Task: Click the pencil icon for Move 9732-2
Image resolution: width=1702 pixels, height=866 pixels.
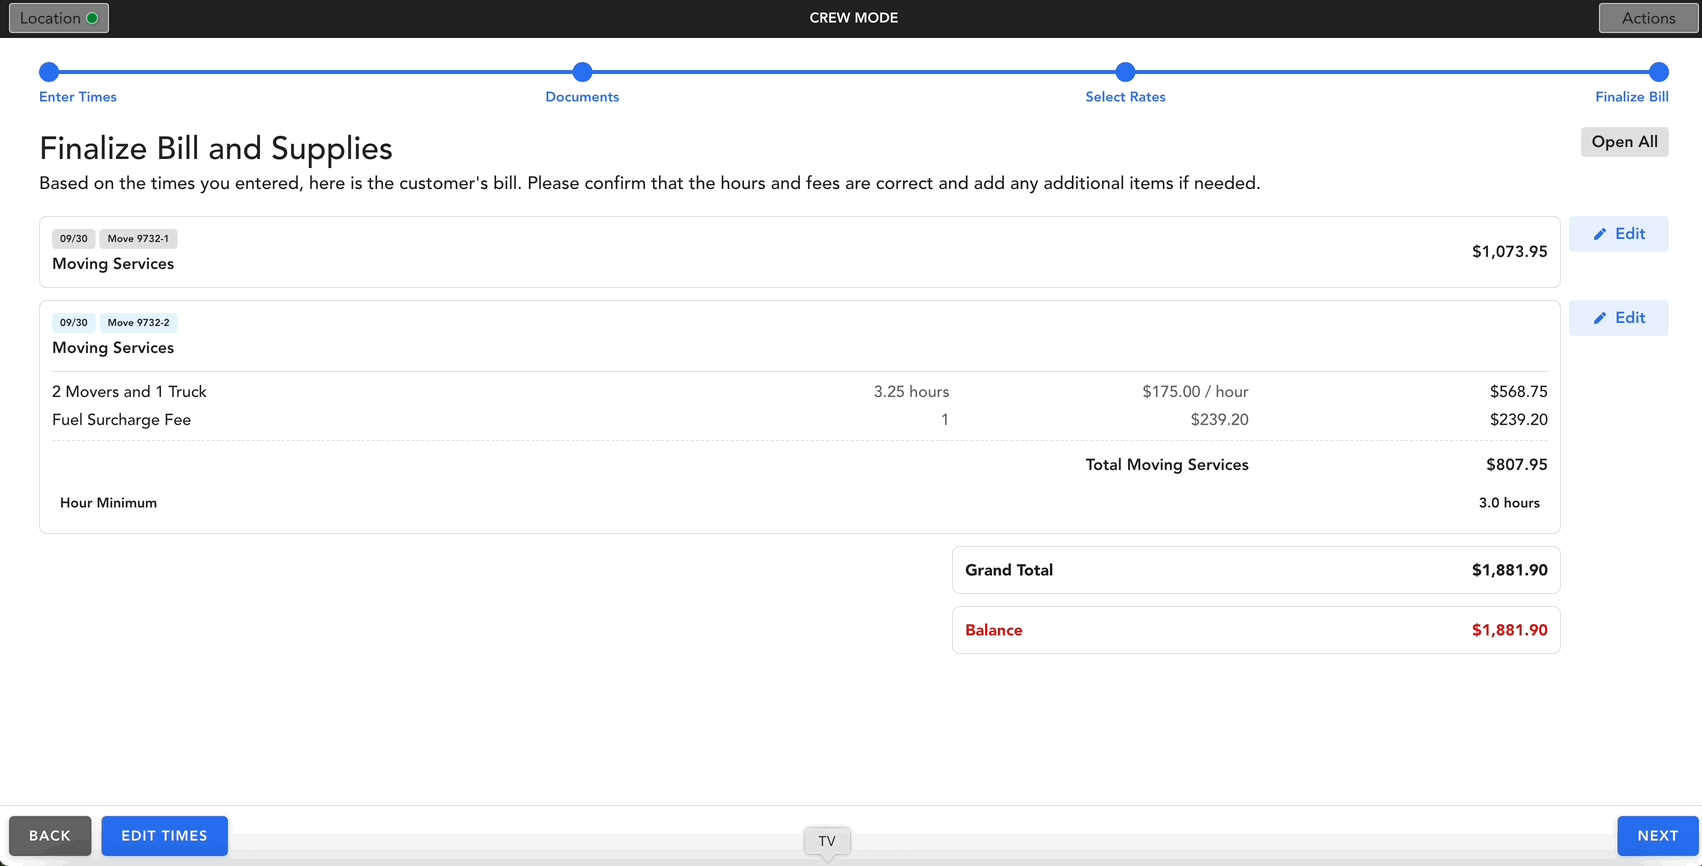Action: [1600, 318]
